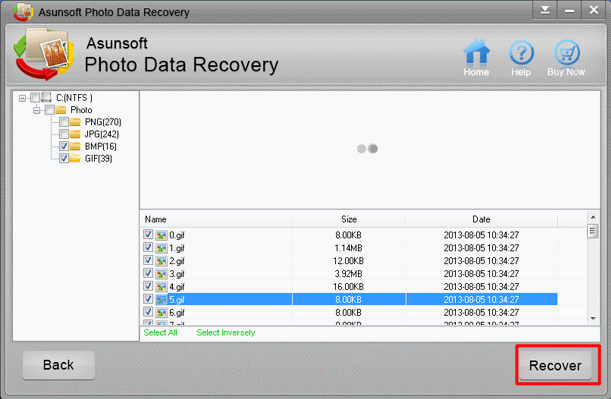
Task: Uncheck the 6.gif file checkbox
Action: (x=148, y=312)
